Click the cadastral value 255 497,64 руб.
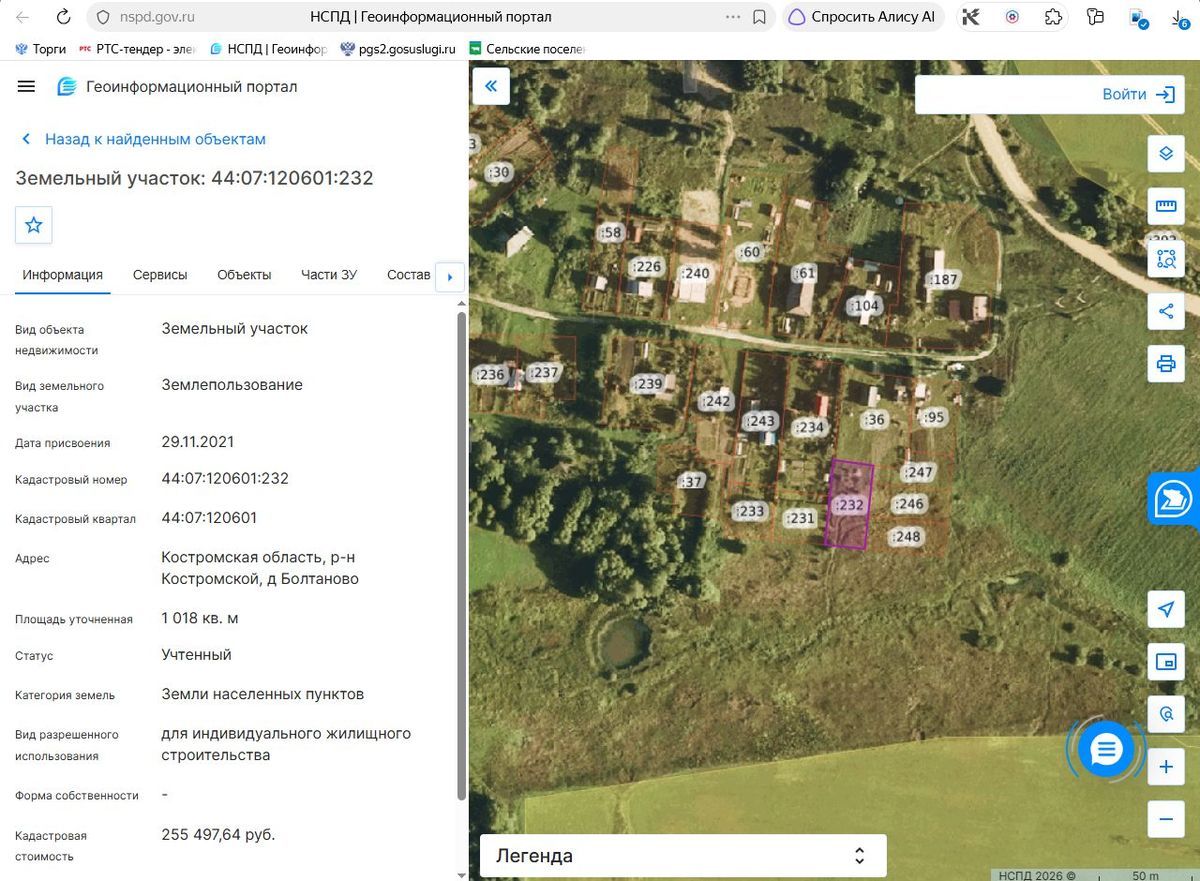 (218, 835)
